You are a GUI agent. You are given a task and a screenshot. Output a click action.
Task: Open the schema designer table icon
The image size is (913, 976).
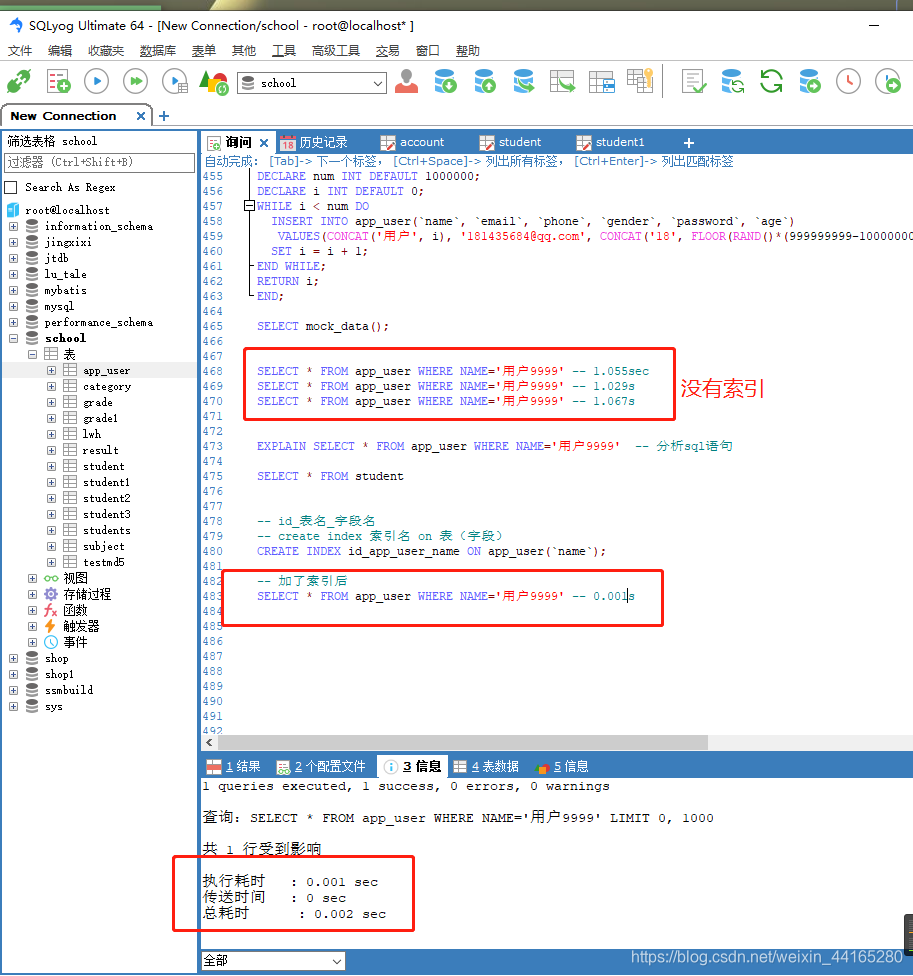(601, 82)
